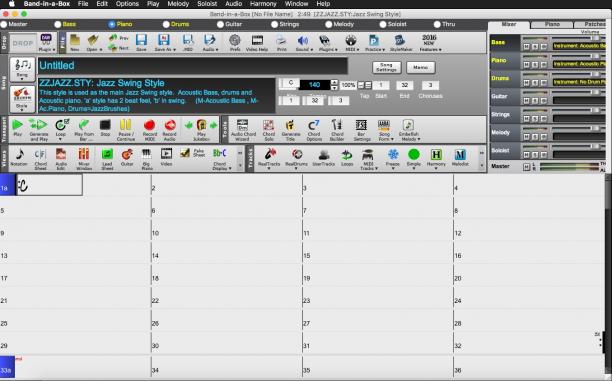Screen dimensions: 612x381
Task: Select the Strings track radio button
Action: [x=275, y=24]
